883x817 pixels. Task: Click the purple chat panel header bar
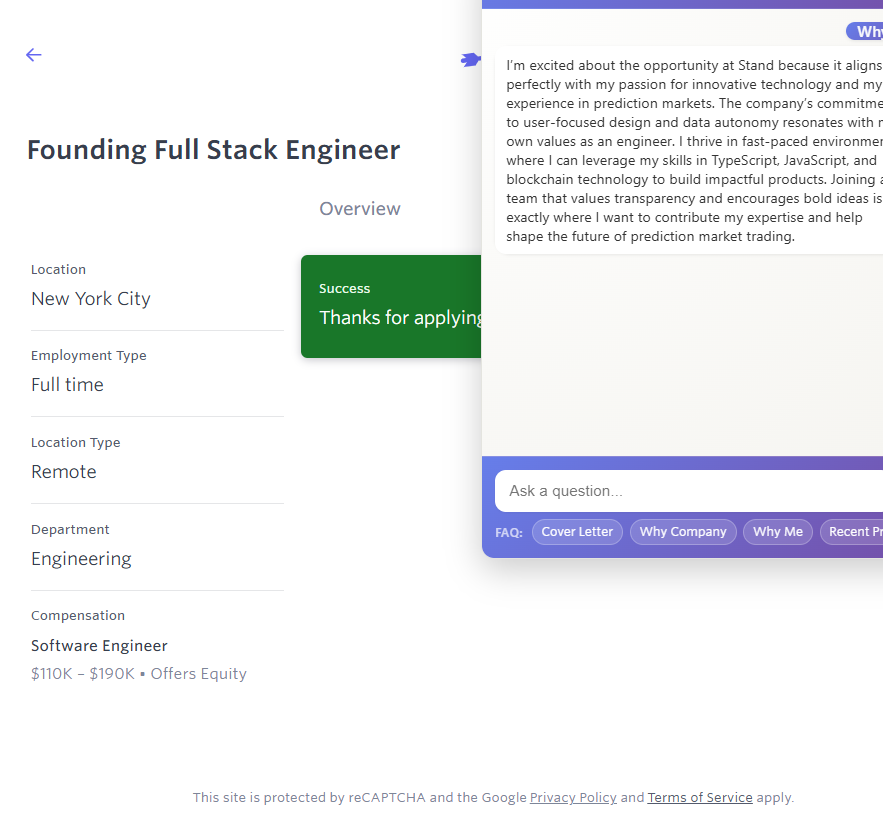coord(682,4)
